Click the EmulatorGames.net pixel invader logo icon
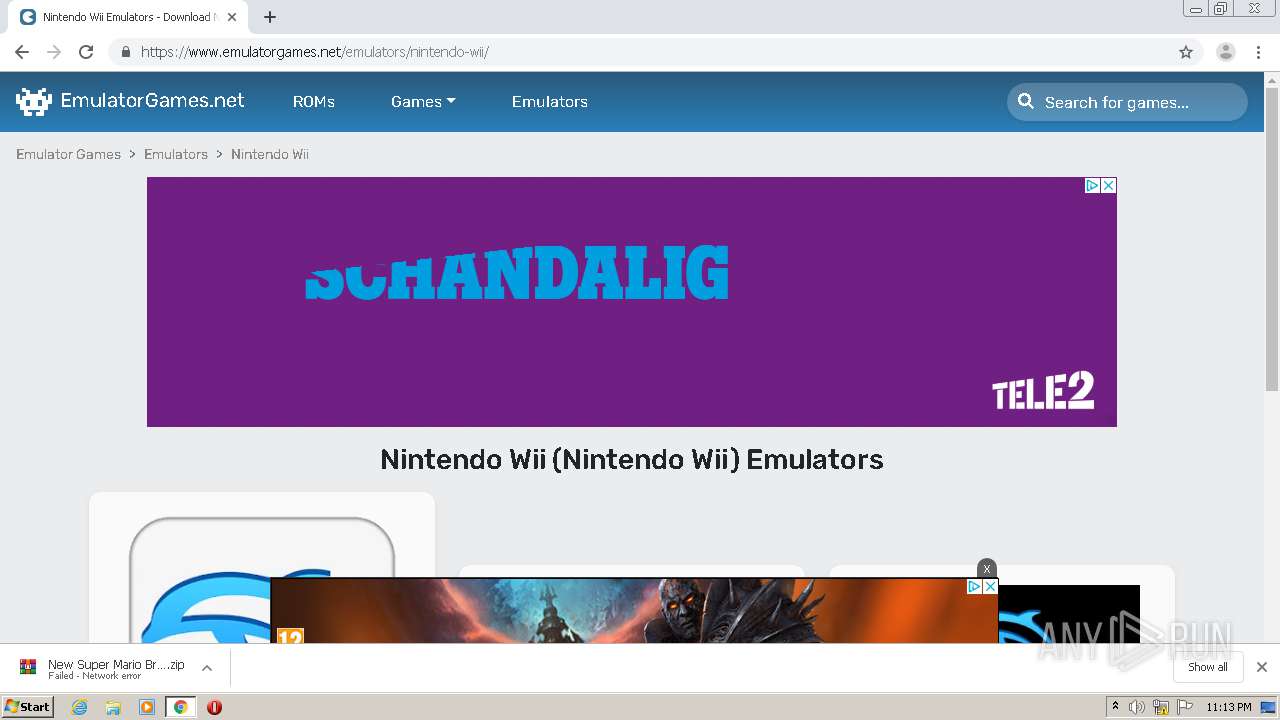Screen dimensions: 1280x720 (34, 101)
